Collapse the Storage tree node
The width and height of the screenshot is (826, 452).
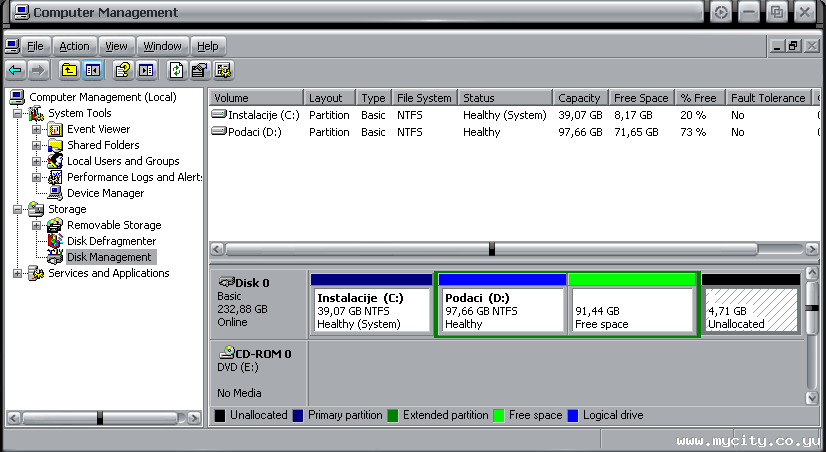tap(17, 209)
